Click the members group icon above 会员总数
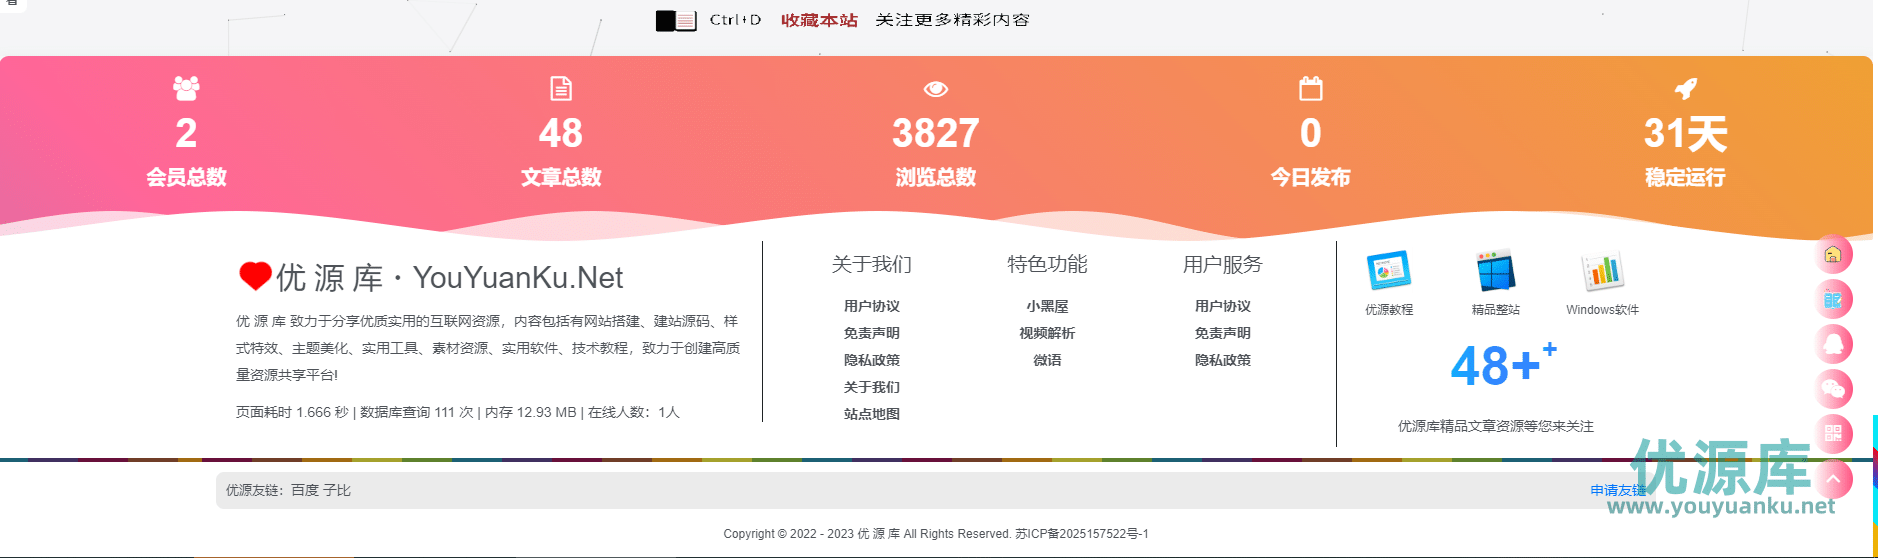1878x558 pixels. (x=186, y=88)
